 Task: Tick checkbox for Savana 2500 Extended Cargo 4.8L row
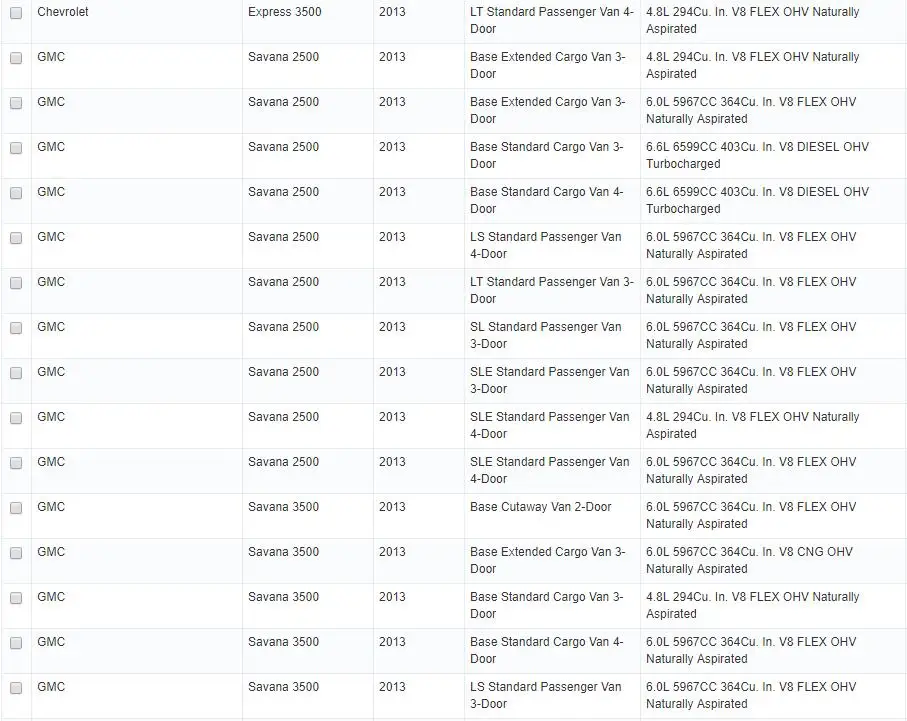[x=16, y=58]
